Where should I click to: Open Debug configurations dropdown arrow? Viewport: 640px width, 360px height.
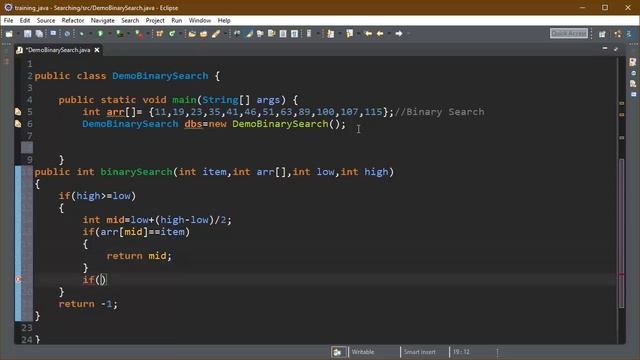click(x=90, y=34)
